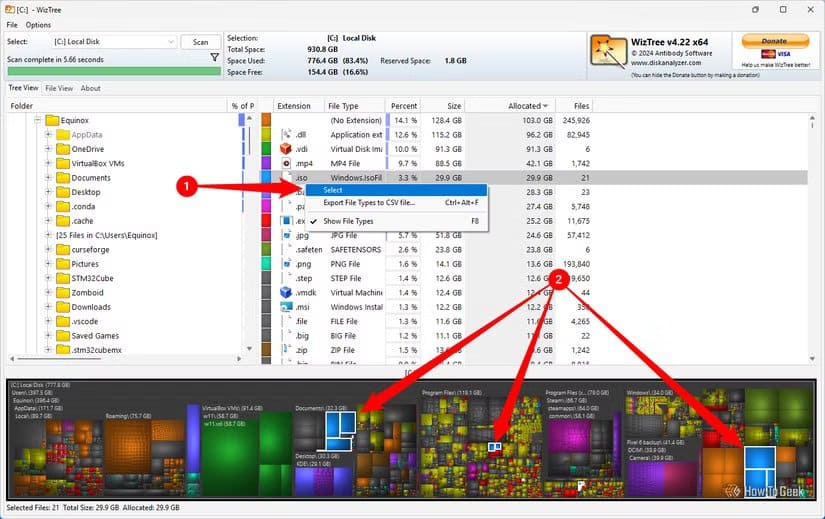Click the .mp4 file type icon

click(x=286, y=163)
